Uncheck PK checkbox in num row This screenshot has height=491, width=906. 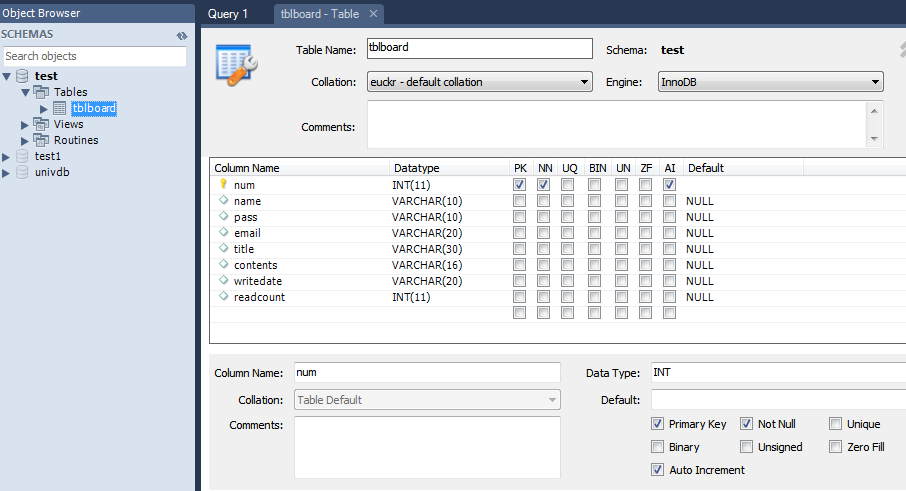click(x=519, y=185)
